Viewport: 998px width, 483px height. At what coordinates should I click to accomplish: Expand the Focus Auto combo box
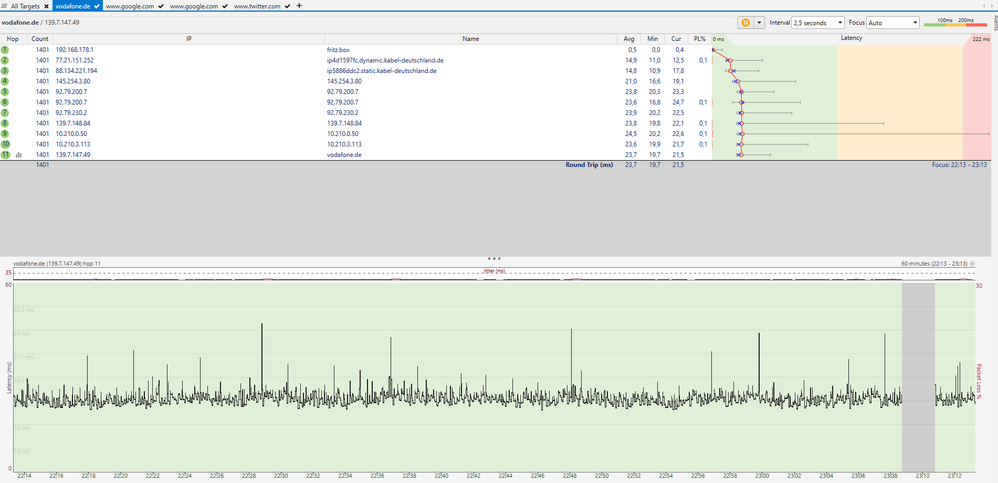tap(892, 22)
